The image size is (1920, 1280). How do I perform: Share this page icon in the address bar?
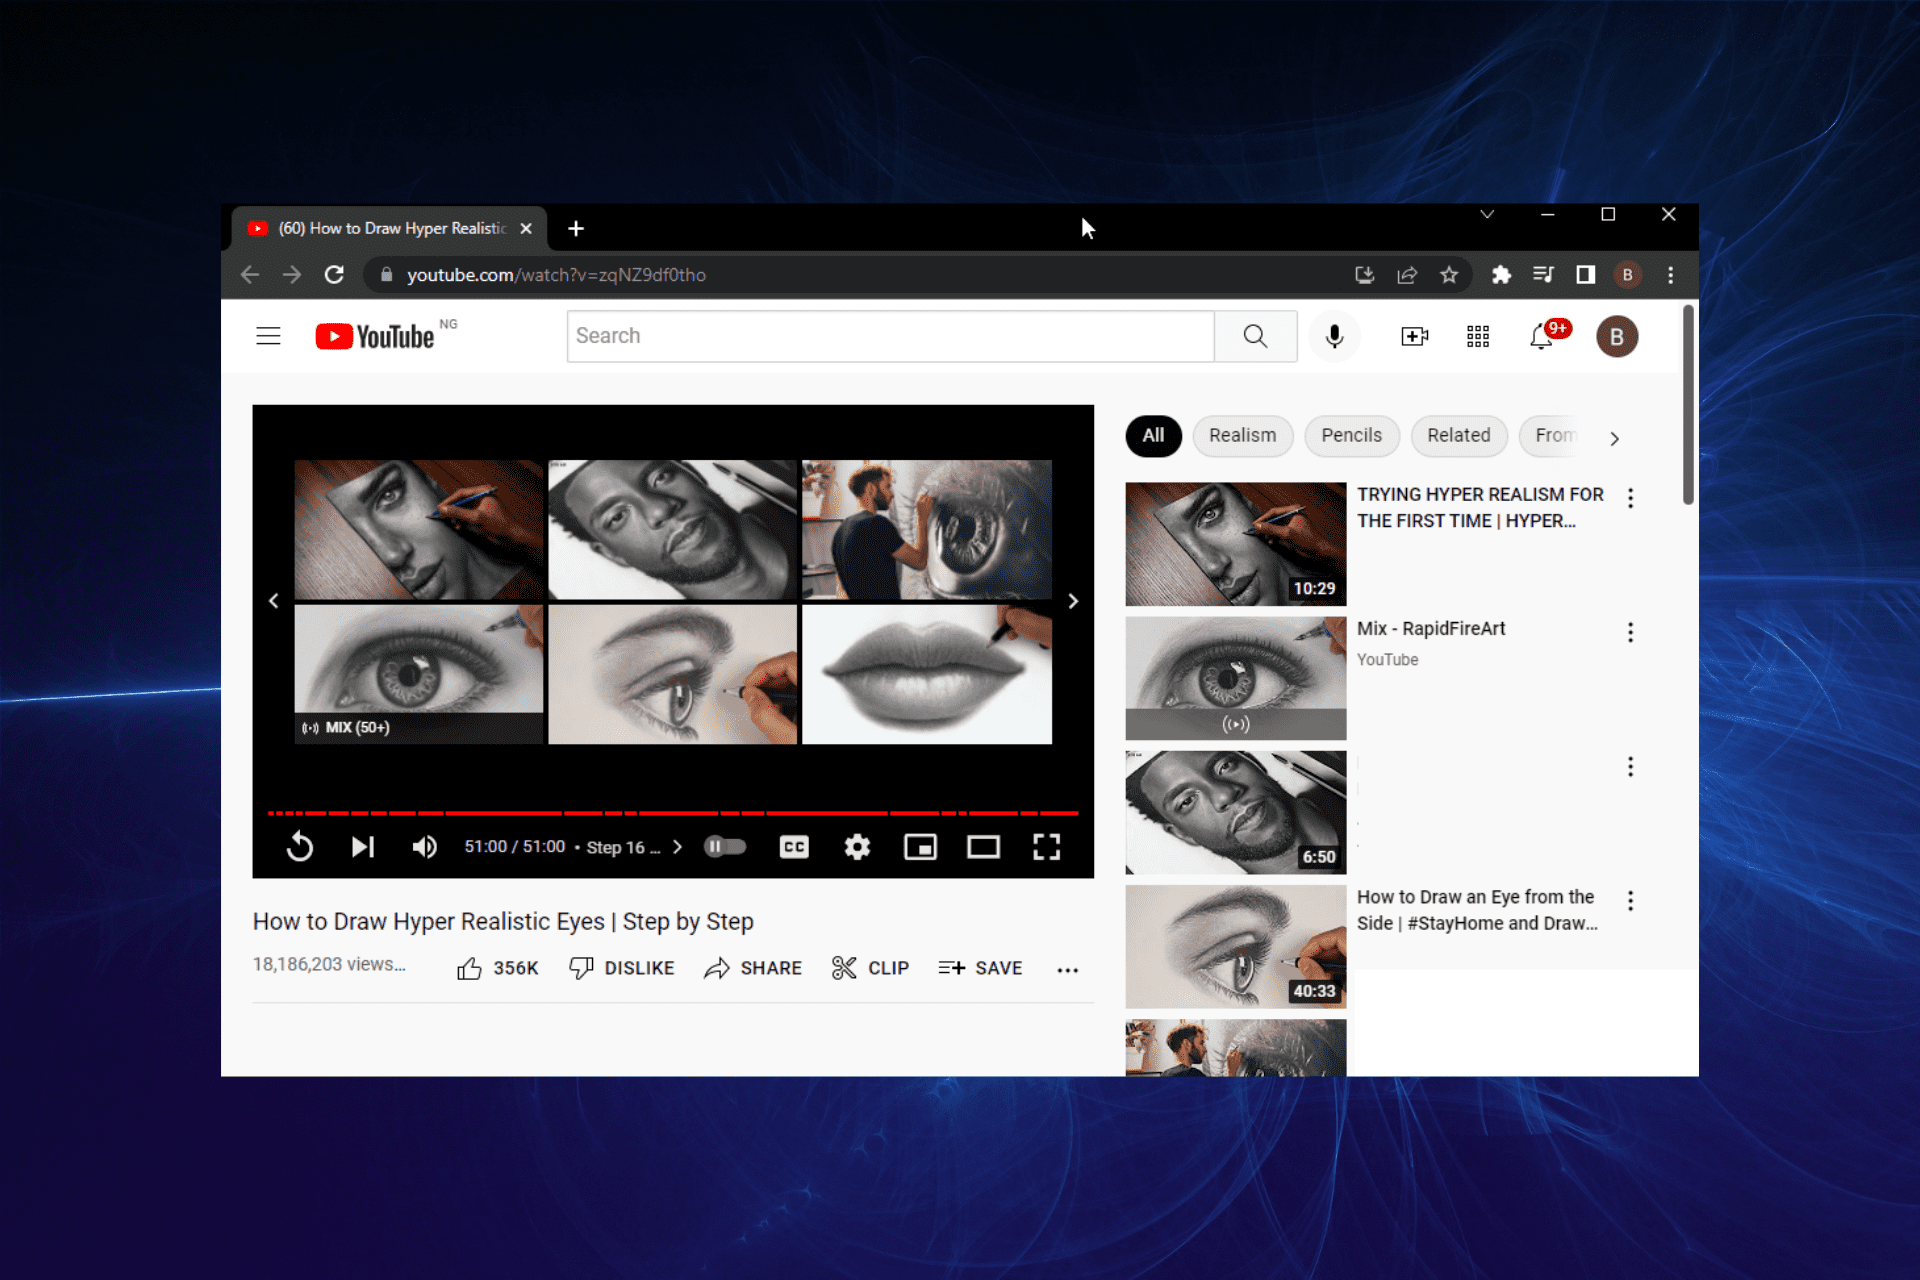pyautogui.click(x=1407, y=275)
